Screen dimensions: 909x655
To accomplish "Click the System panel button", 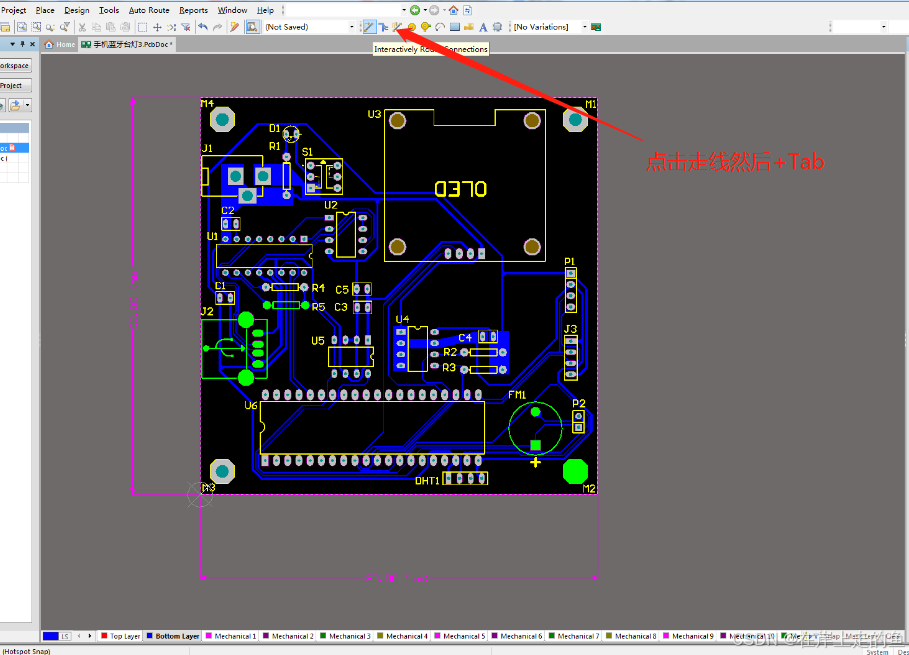I will click(877, 652).
